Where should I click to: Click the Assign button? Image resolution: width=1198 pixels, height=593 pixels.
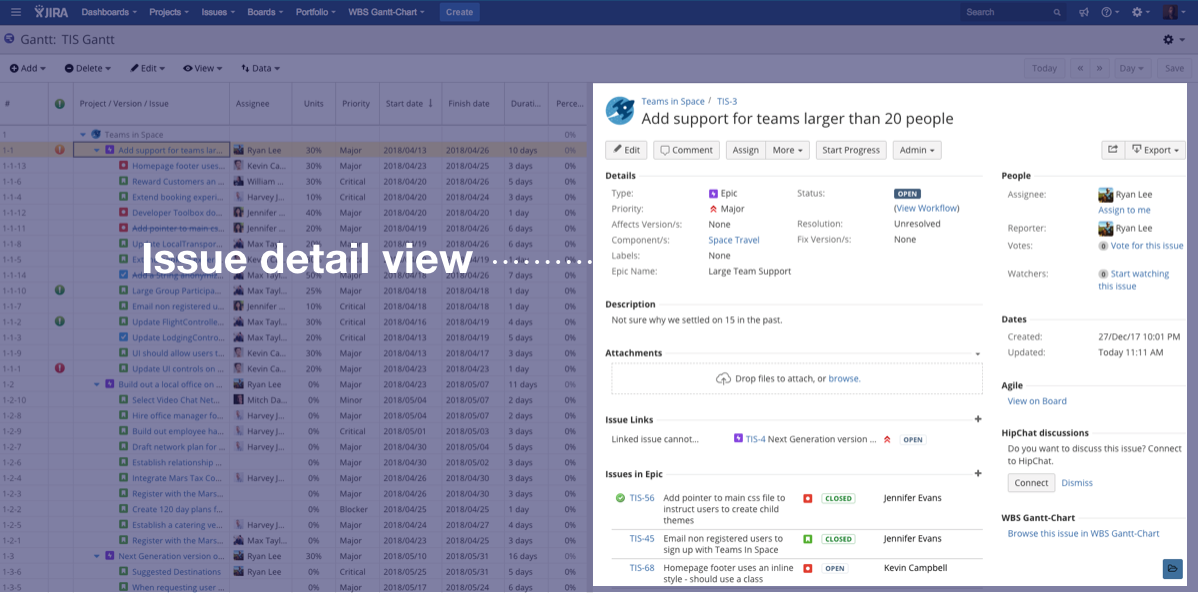pos(746,150)
